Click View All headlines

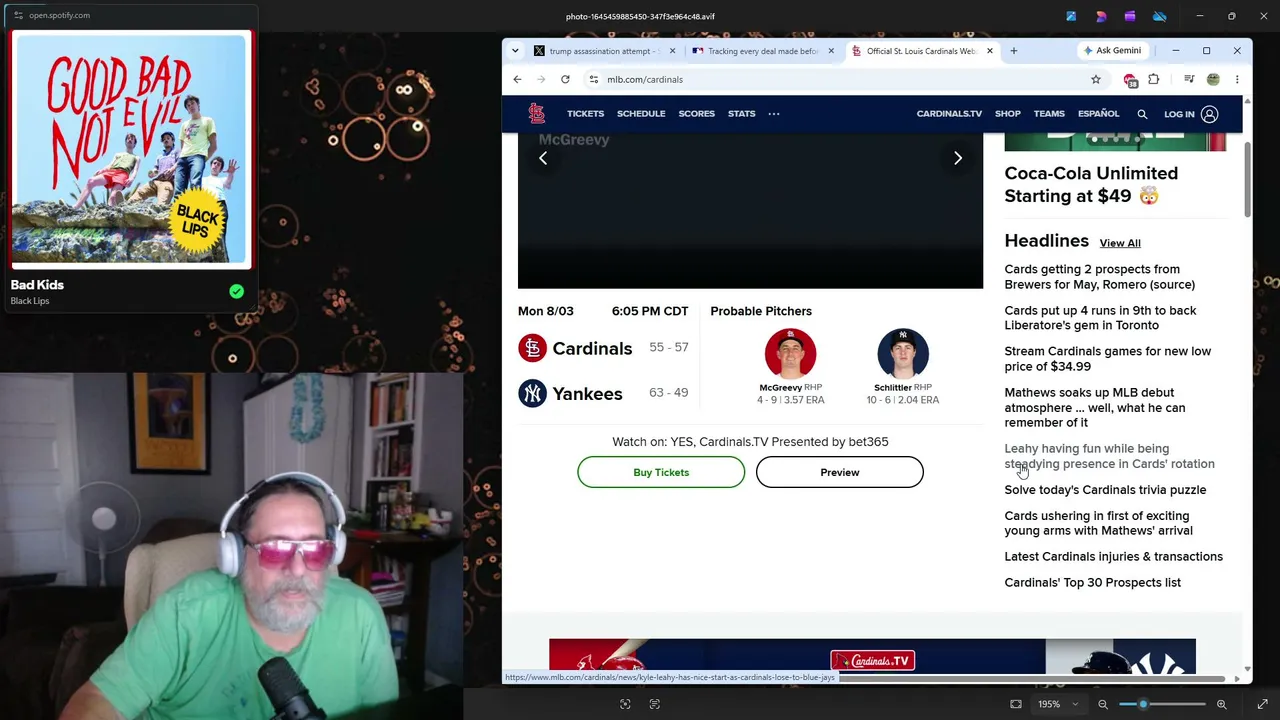pos(1120,243)
